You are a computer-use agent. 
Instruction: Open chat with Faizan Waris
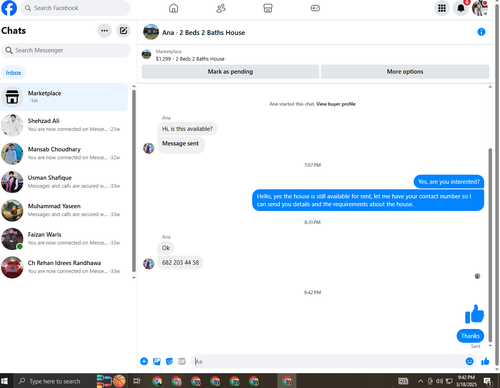click(x=64, y=239)
